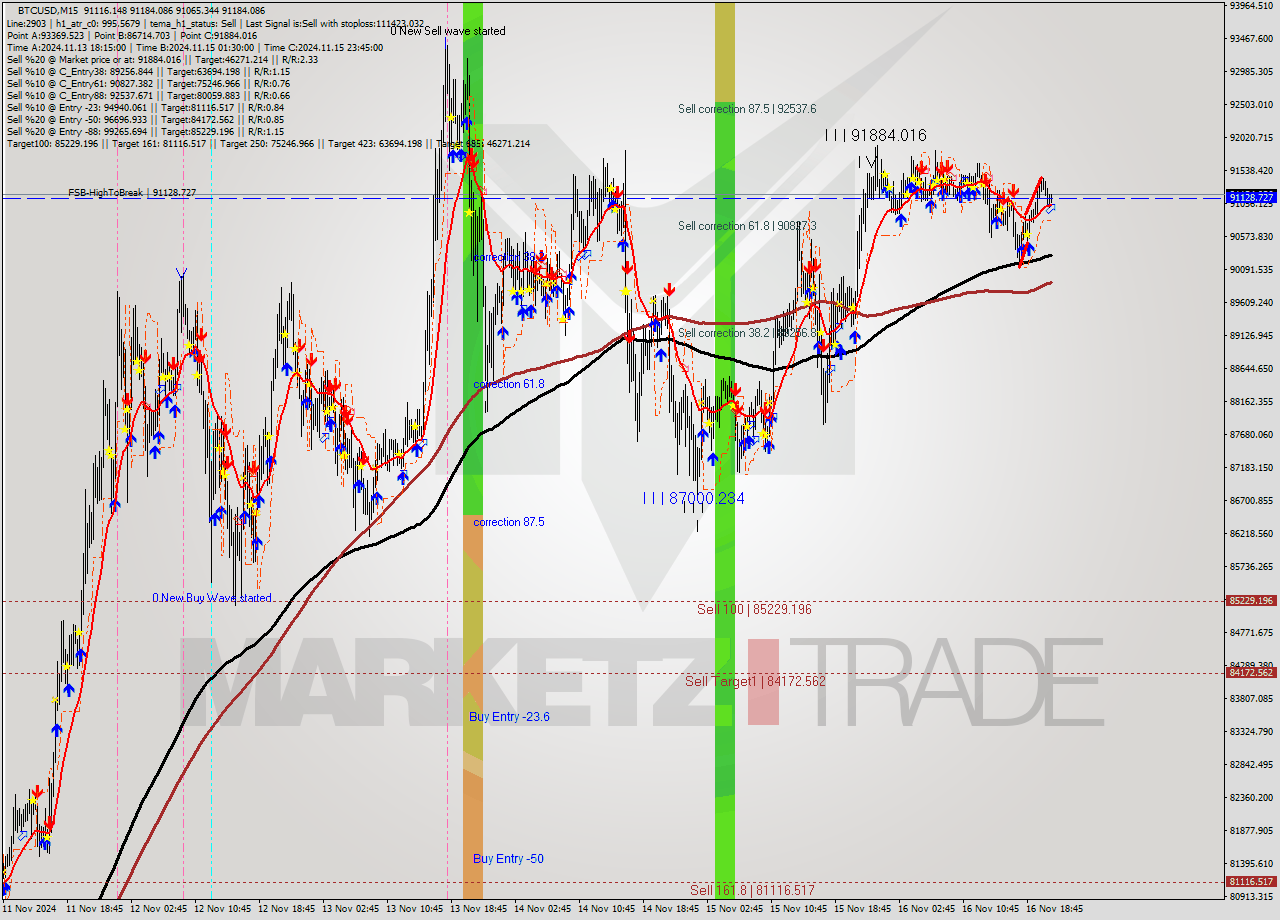Click blue 'correction 61.8' label
Screen dimensions: 1280x920
pos(509,384)
